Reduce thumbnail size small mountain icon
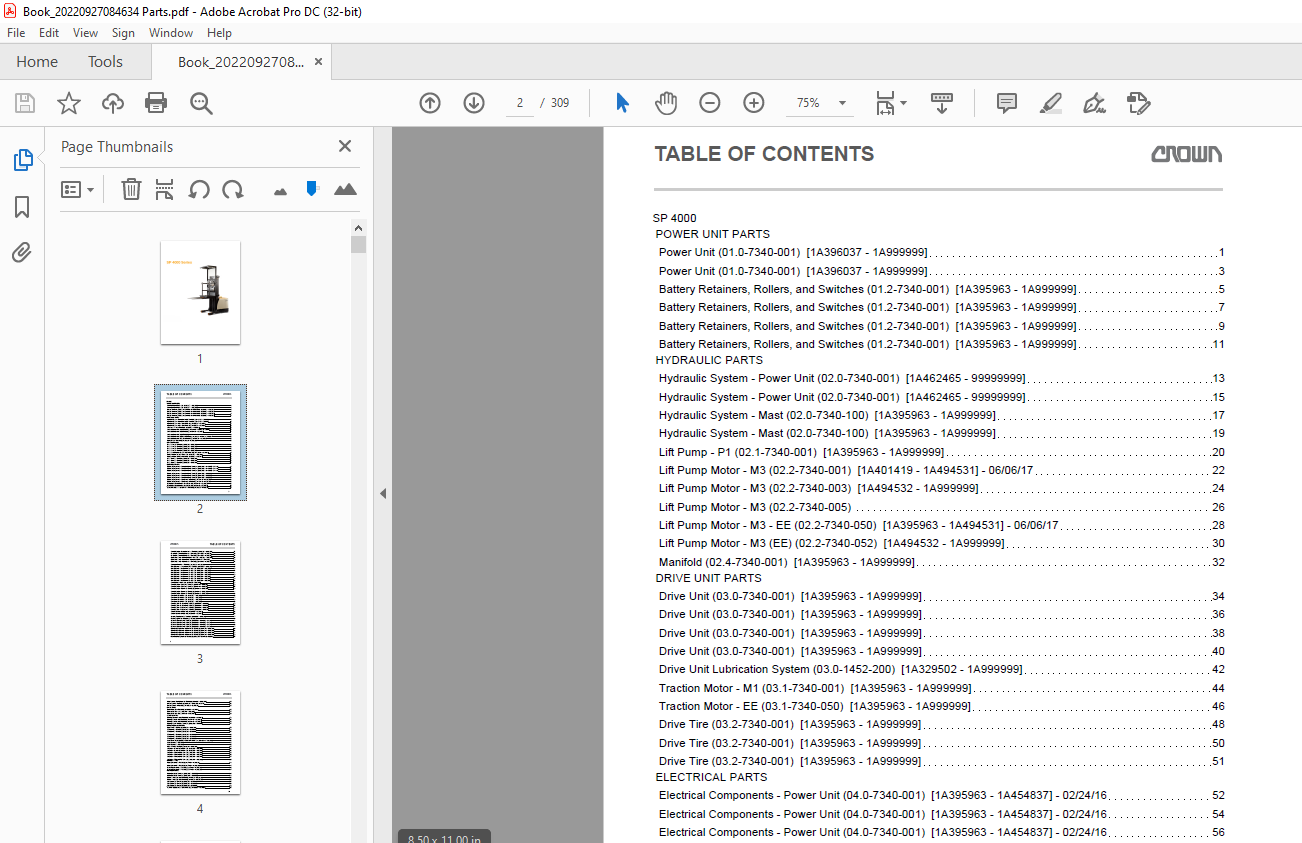This screenshot has width=1302, height=843. (x=280, y=190)
